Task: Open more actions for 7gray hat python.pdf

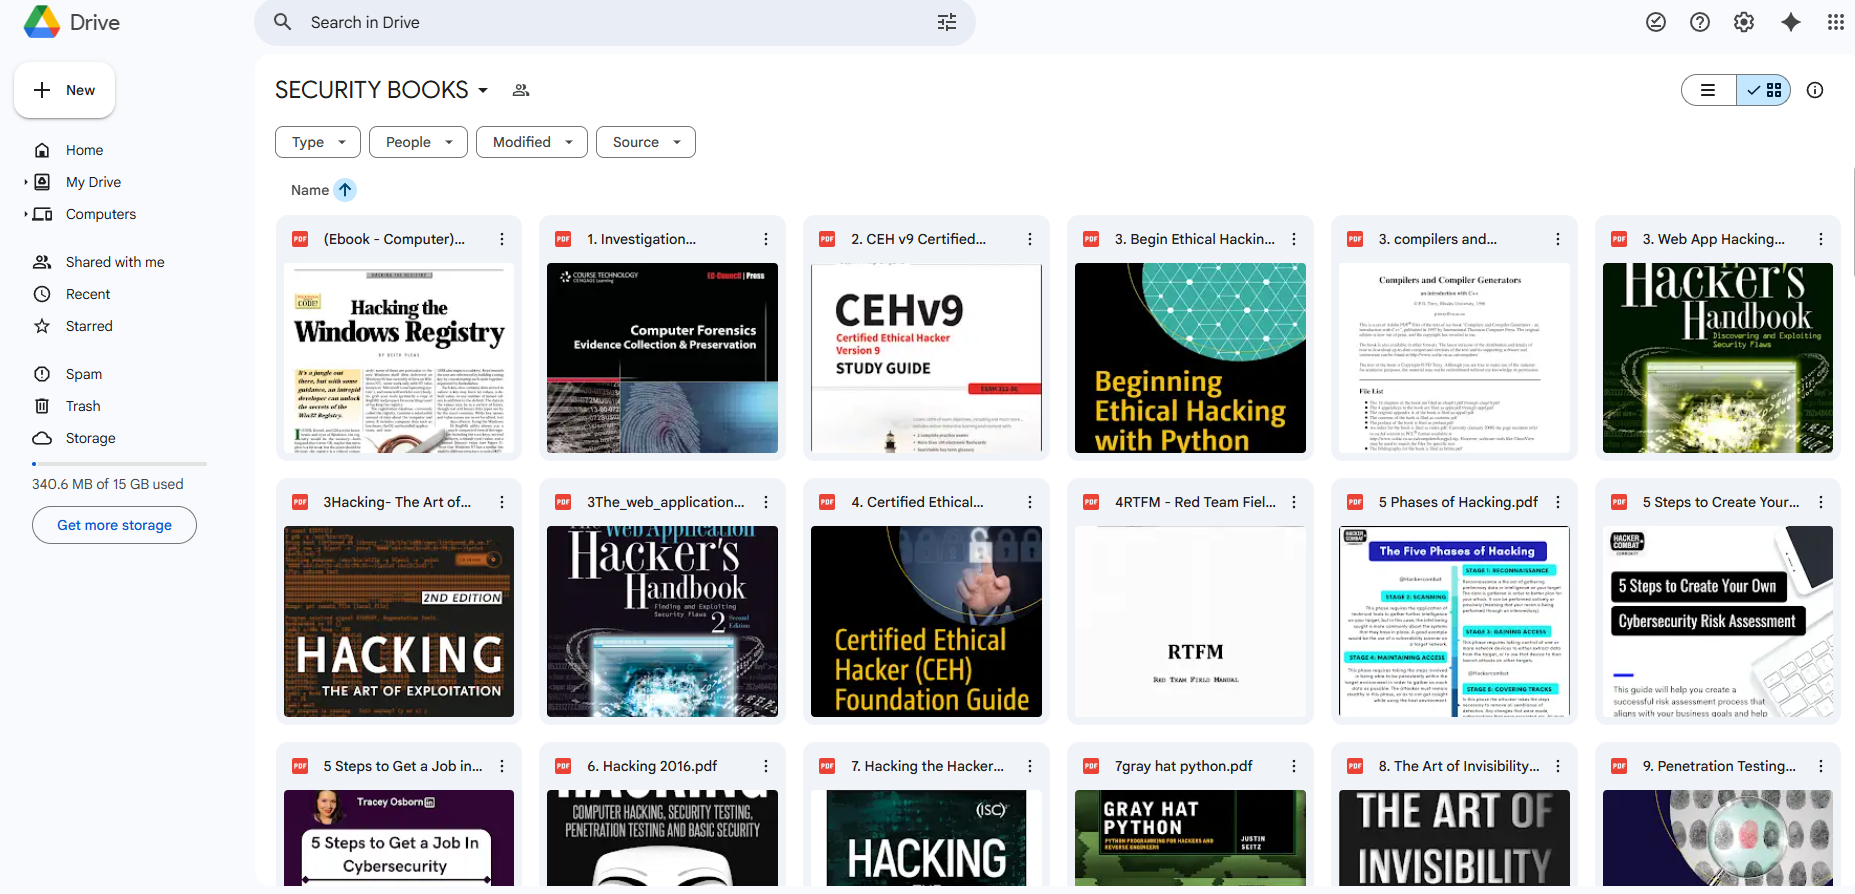Action: [1294, 766]
